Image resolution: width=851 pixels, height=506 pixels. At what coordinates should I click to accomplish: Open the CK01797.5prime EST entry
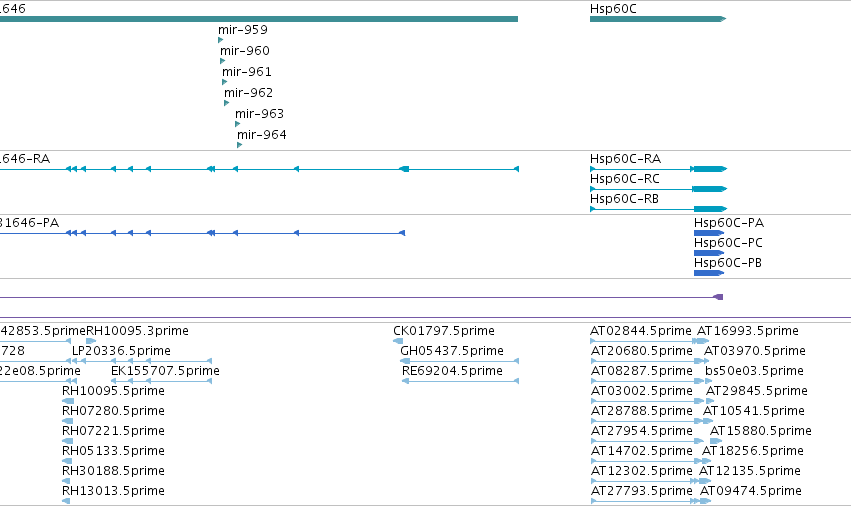tap(444, 331)
